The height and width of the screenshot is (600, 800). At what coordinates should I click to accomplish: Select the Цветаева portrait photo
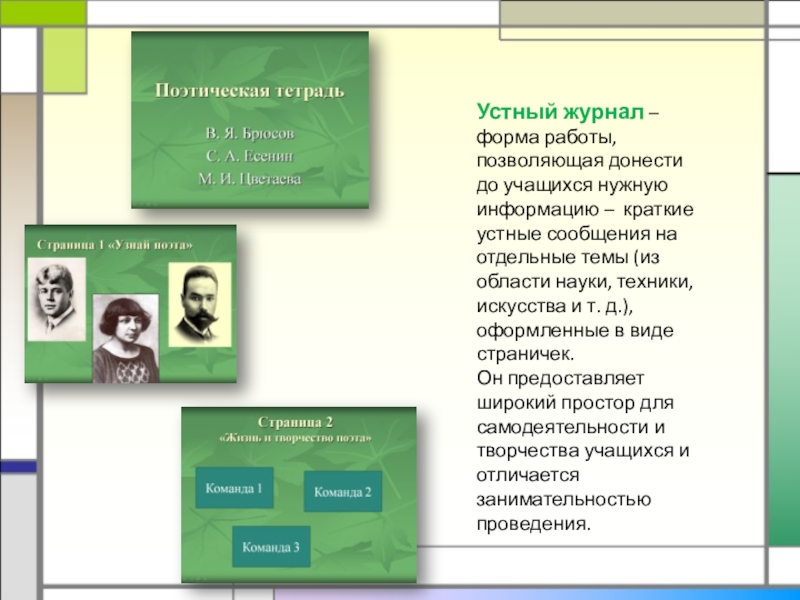tap(126, 338)
